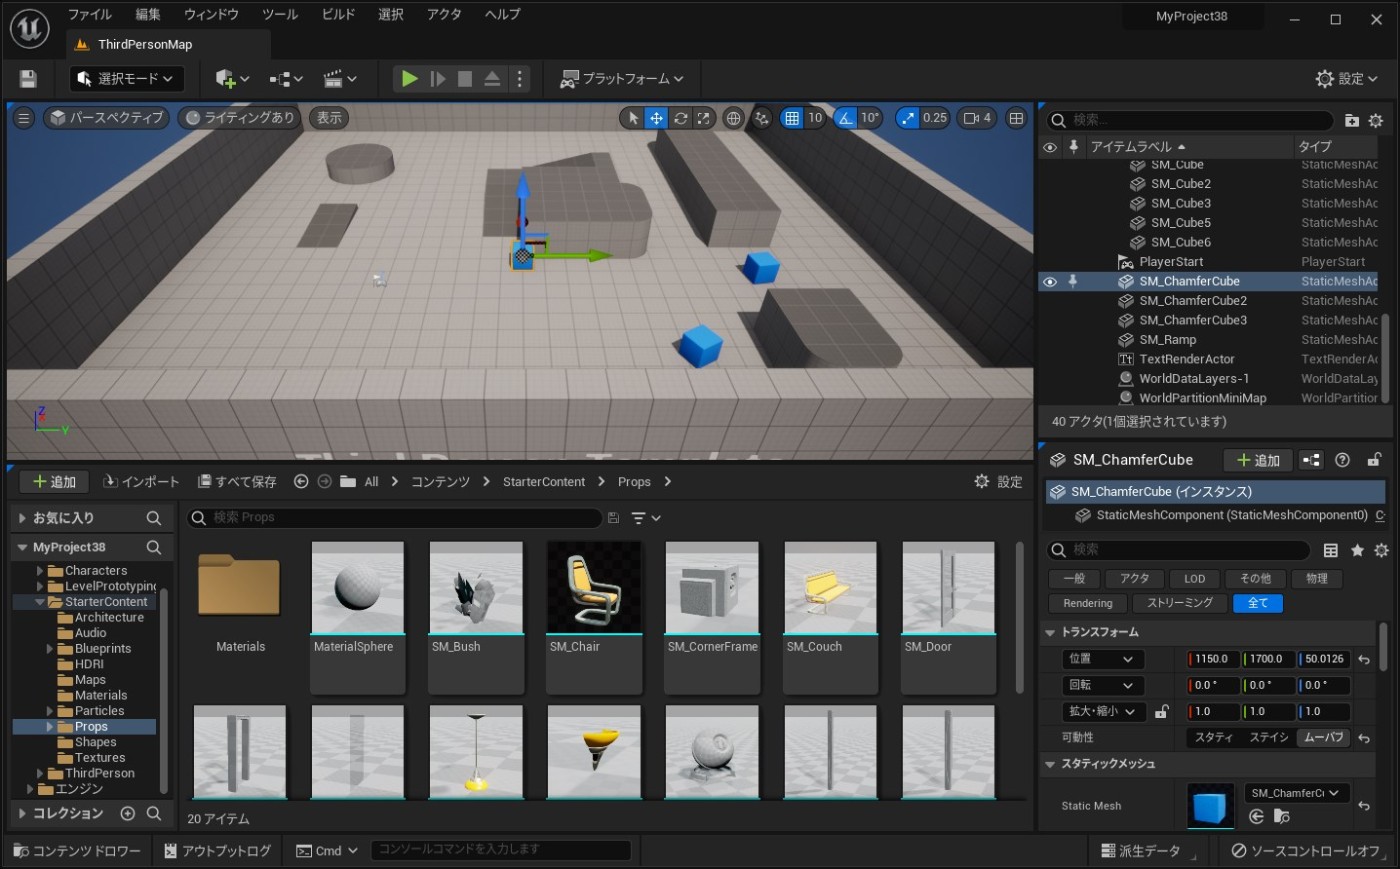1400x869 pixels.
Task: Open the Details panel help icon
Action: [x=1343, y=460]
